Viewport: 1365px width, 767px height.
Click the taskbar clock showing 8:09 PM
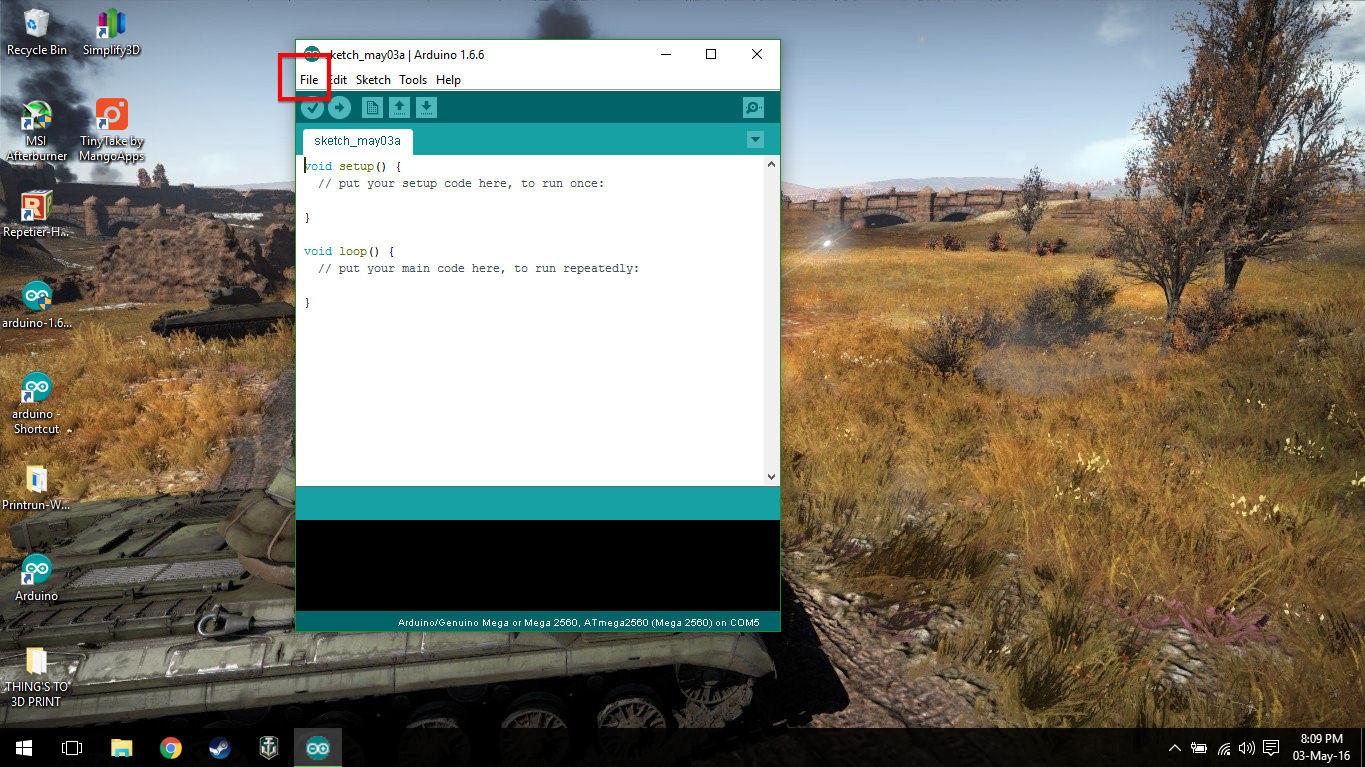point(1321,747)
